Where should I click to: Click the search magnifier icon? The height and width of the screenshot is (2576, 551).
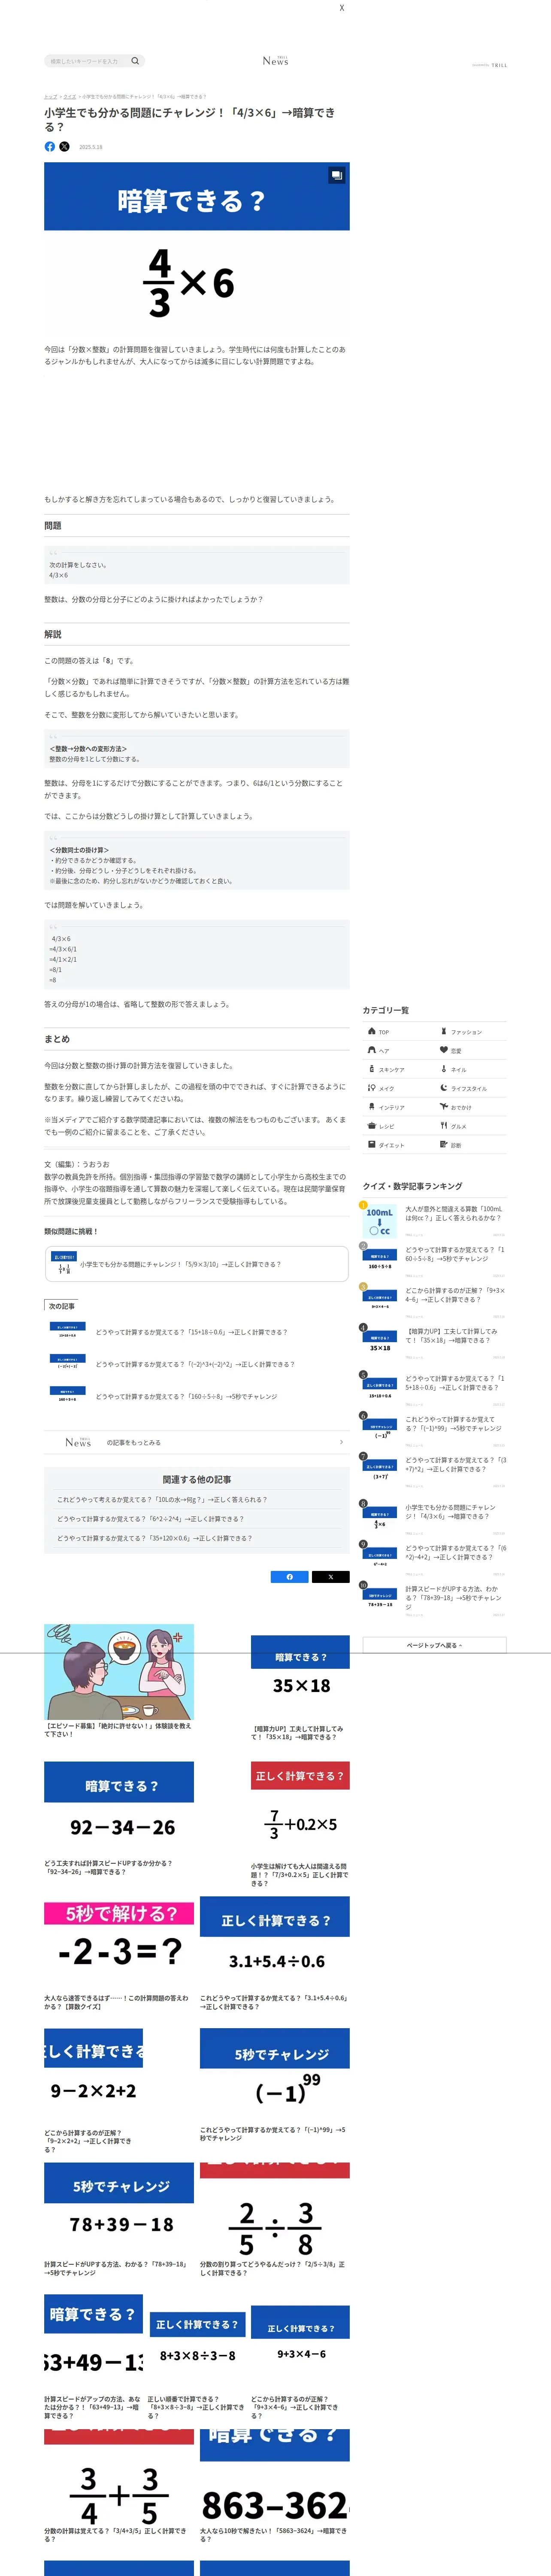pos(135,61)
